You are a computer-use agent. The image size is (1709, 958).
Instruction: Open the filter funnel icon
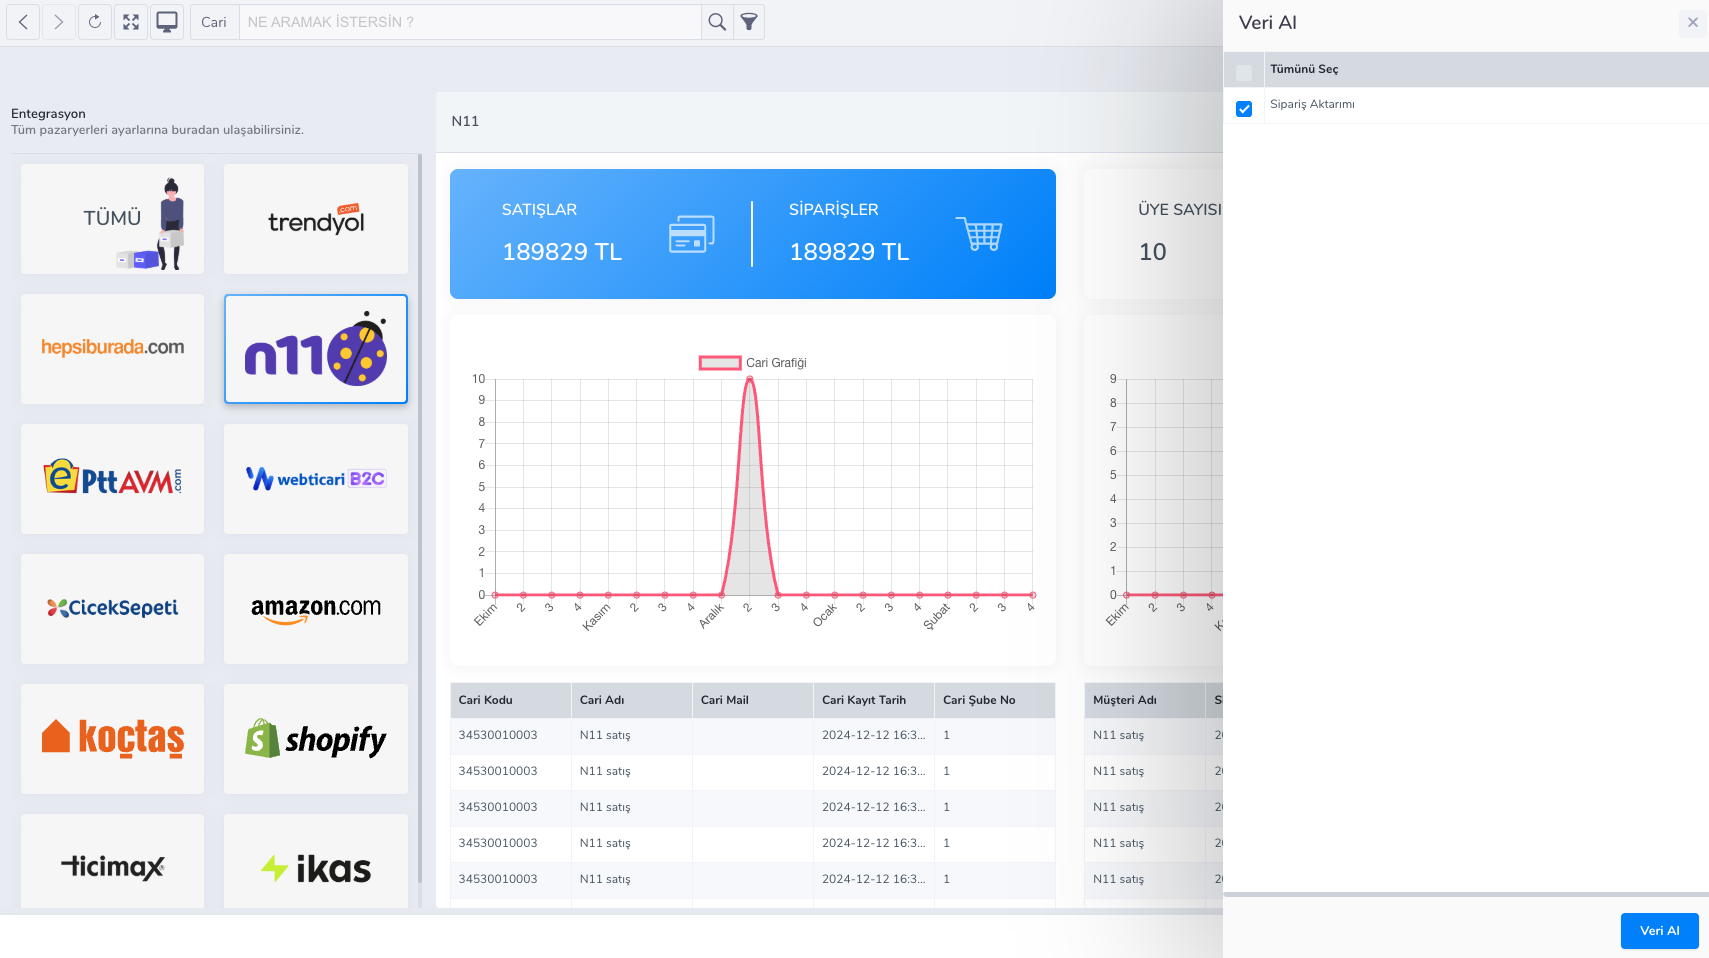pyautogui.click(x=749, y=22)
